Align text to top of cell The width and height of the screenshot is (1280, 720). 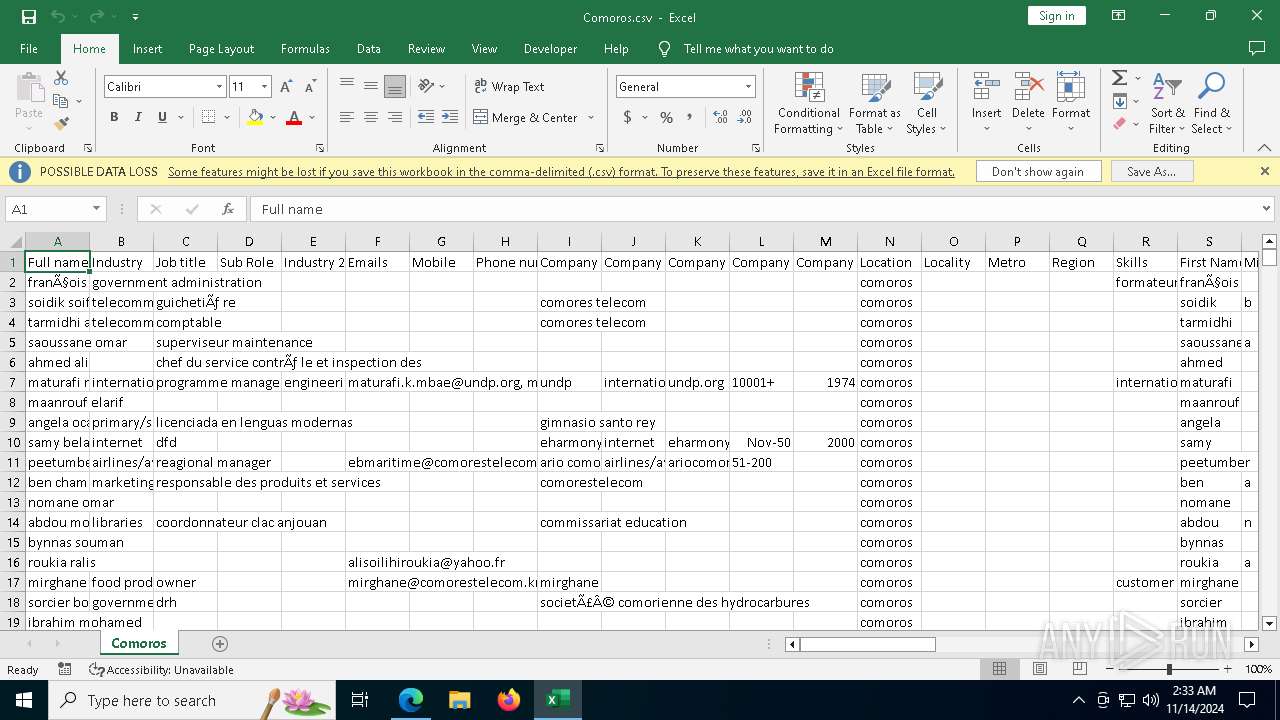pos(347,86)
